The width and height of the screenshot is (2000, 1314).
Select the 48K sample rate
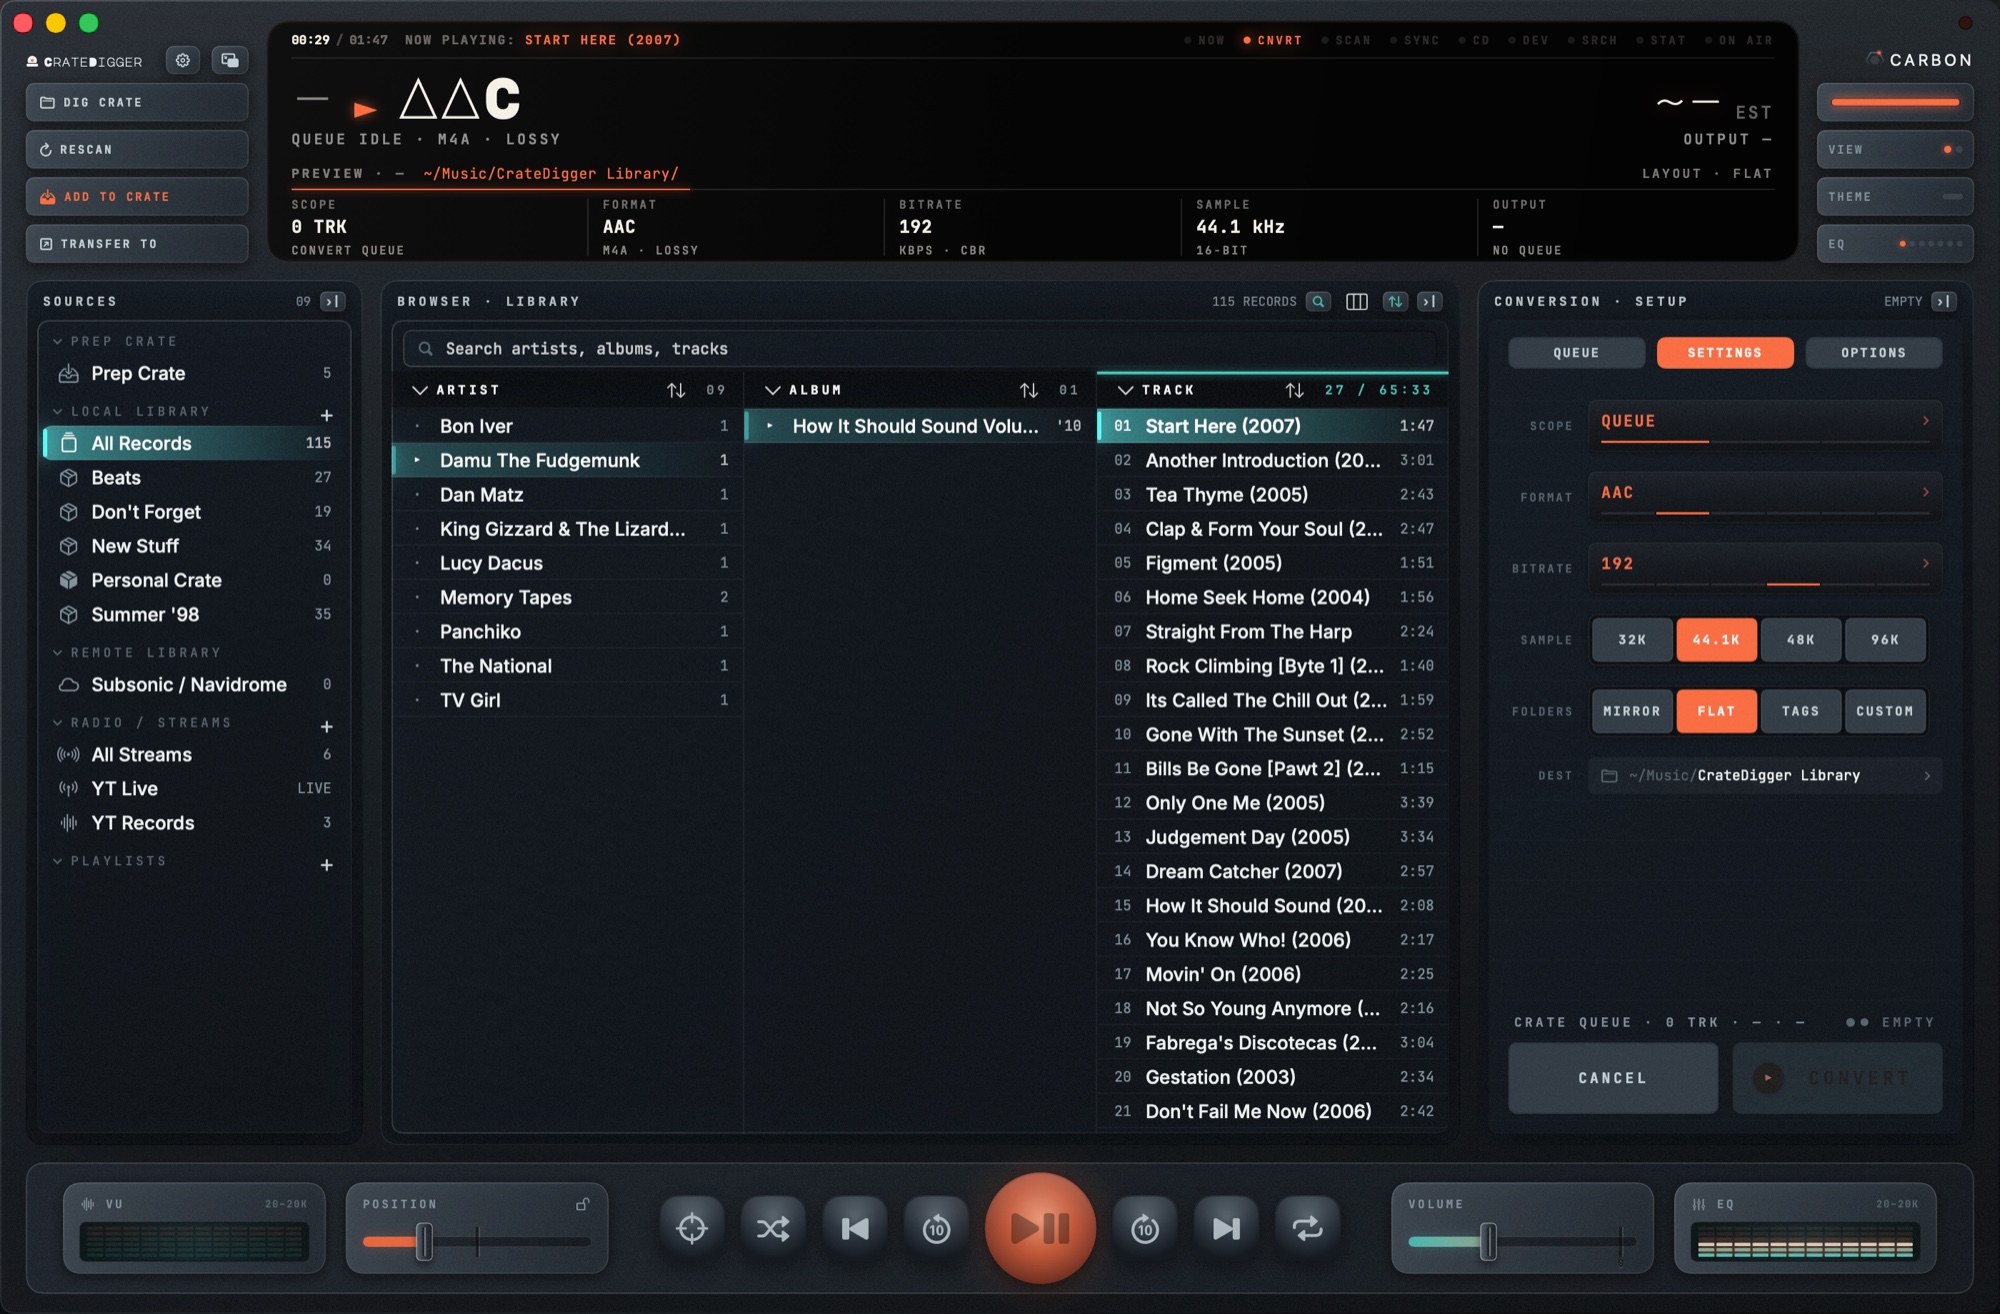tap(1800, 640)
